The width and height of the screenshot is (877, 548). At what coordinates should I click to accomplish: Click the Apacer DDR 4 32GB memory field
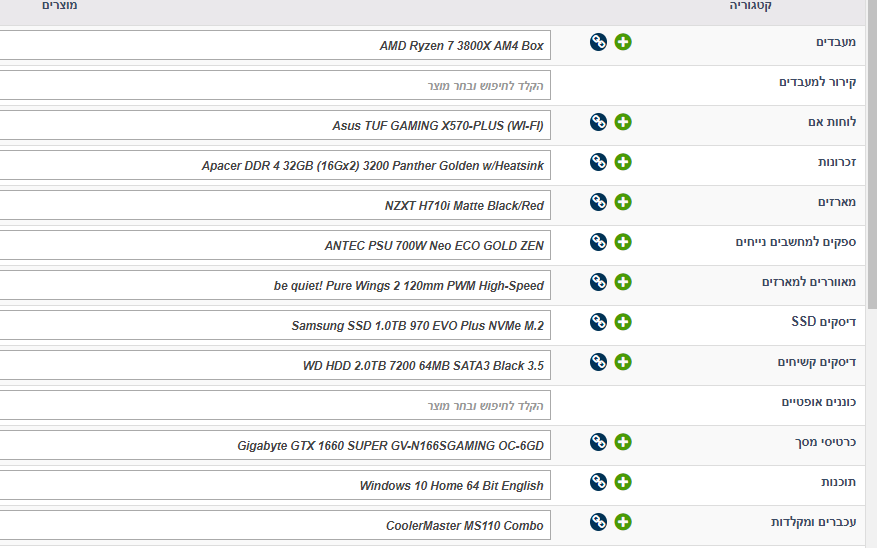pos(275,165)
